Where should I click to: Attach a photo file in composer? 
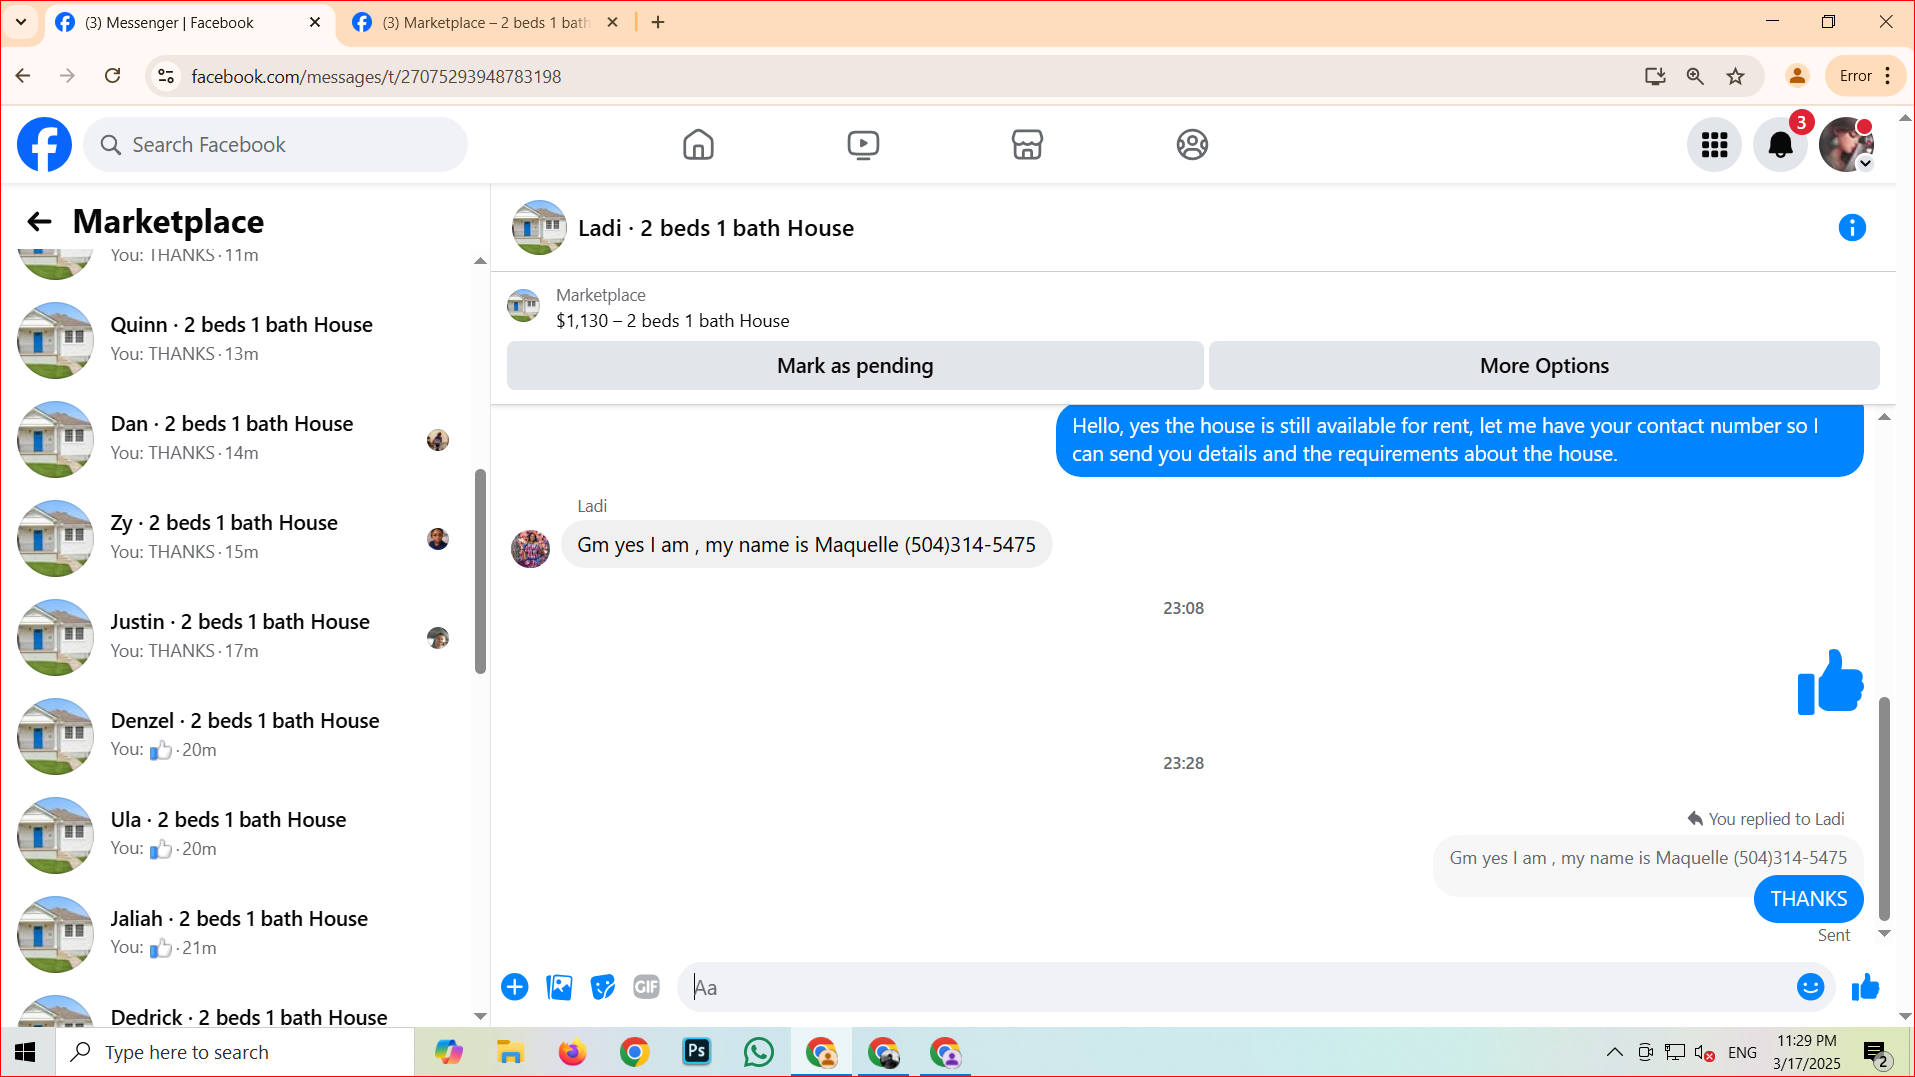(559, 988)
